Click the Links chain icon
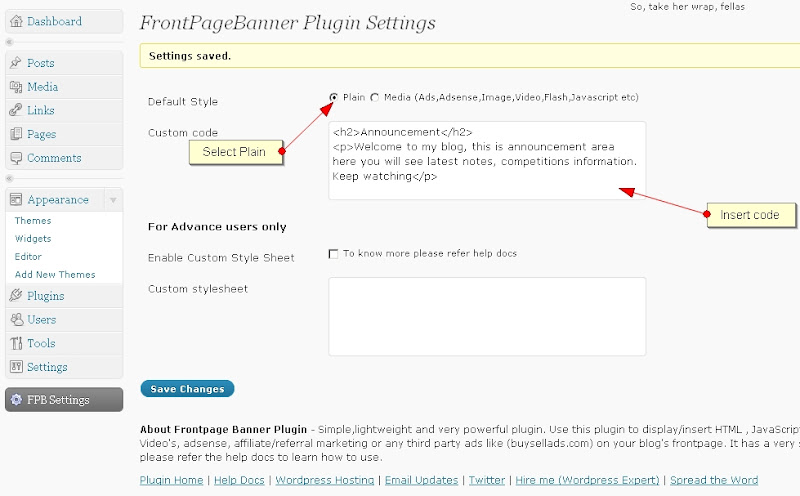The image size is (800, 496). tap(16, 110)
